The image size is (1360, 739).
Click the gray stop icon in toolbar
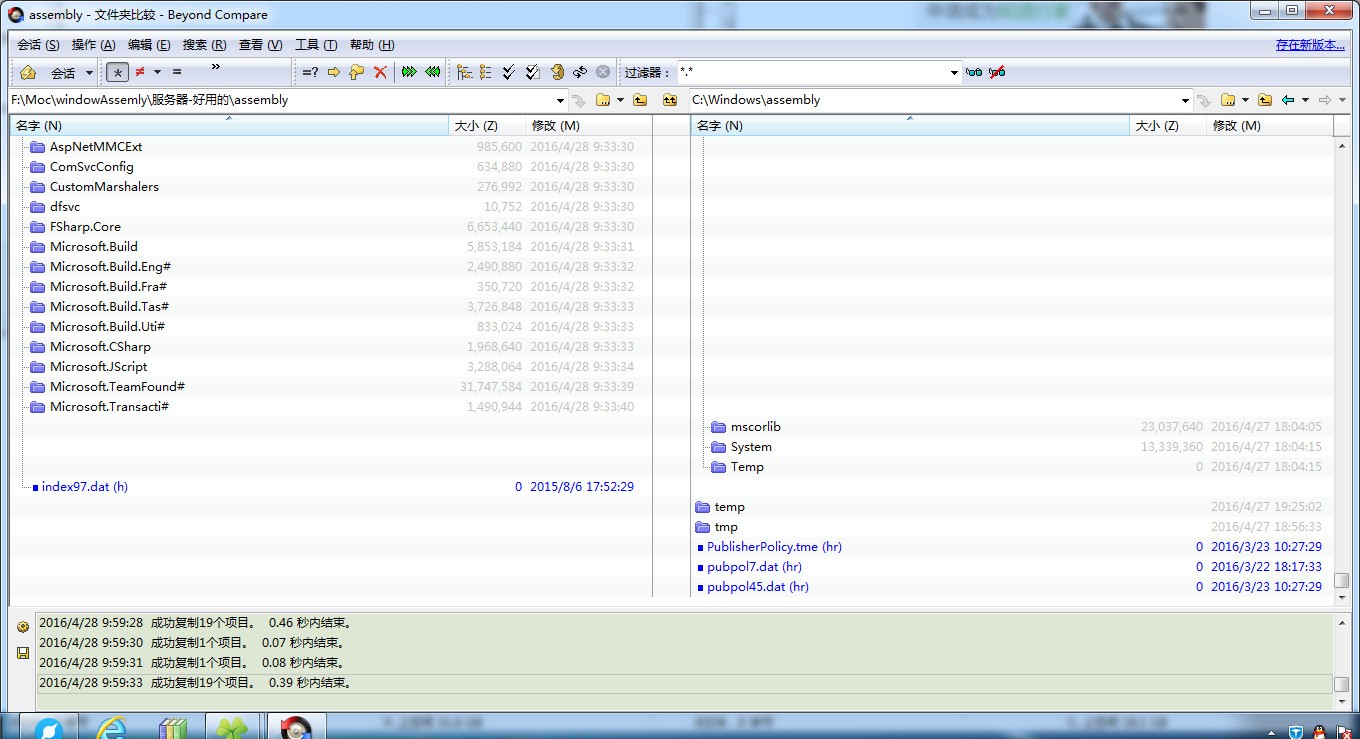[603, 72]
